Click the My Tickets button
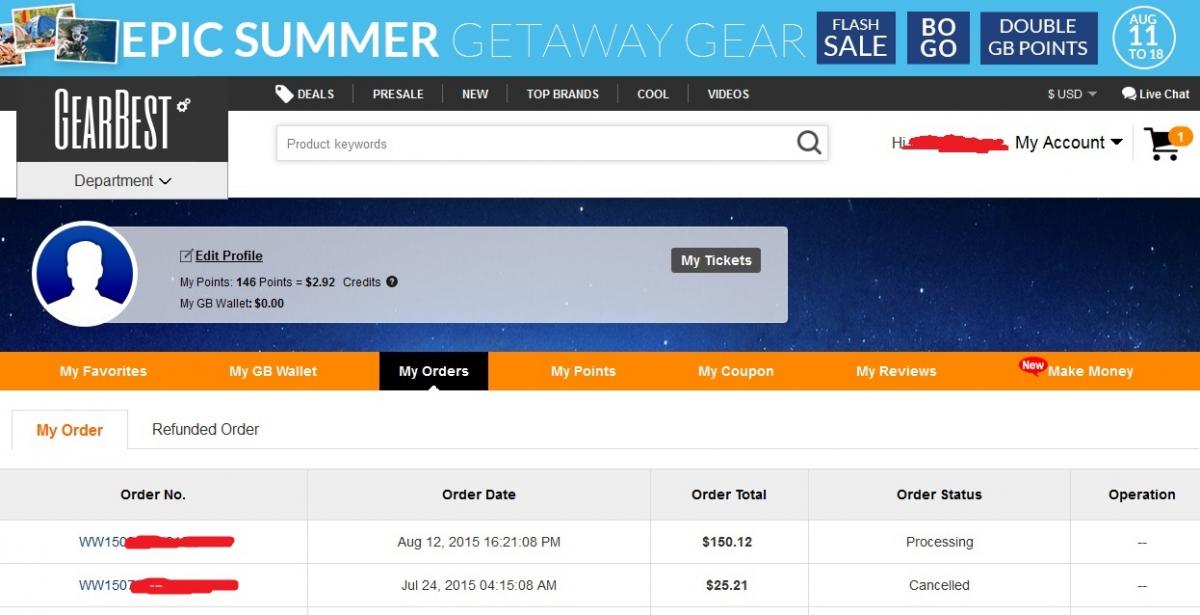Image resolution: width=1200 pixels, height=615 pixels. coord(716,260)
